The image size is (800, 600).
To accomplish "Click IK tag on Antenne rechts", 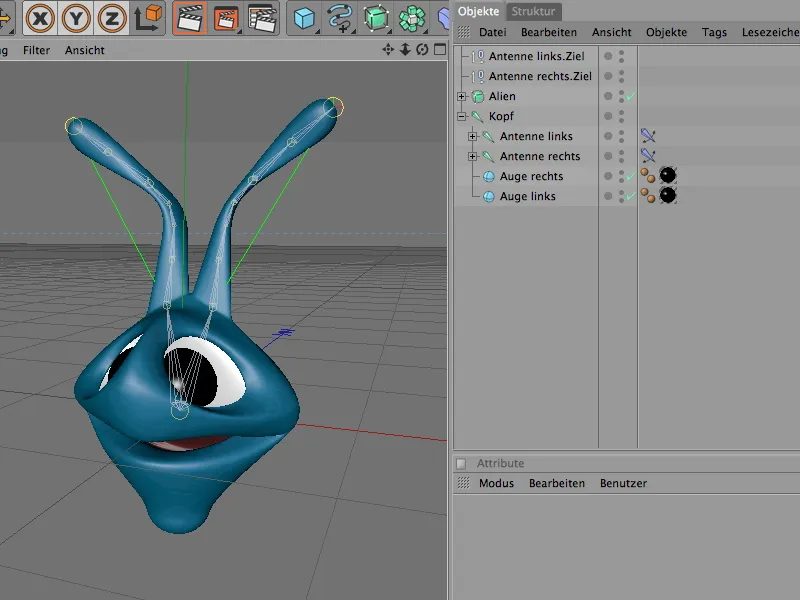I will point(648,156).
